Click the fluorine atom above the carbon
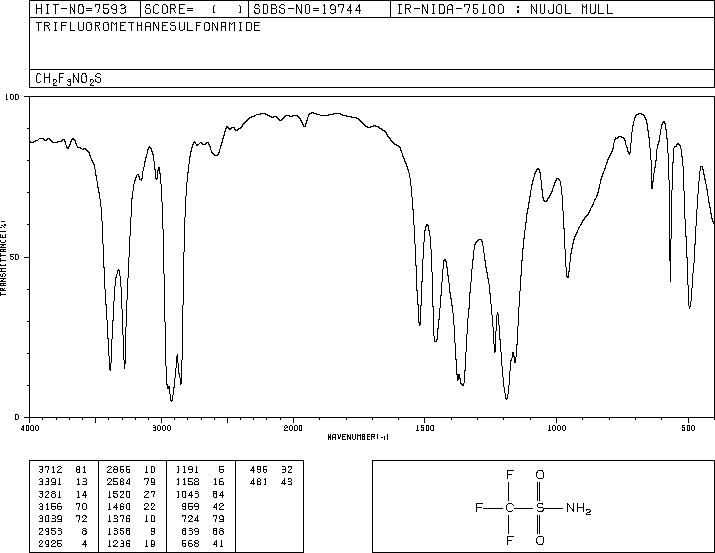This screenshot has width=715, height=553. tap(510, 475)
